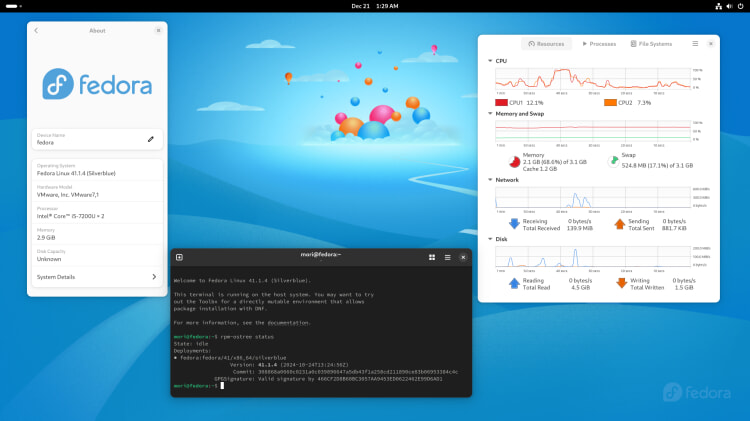Close the About settings window
The height and width of the screenshot is (421, 750).
point(158,31)
